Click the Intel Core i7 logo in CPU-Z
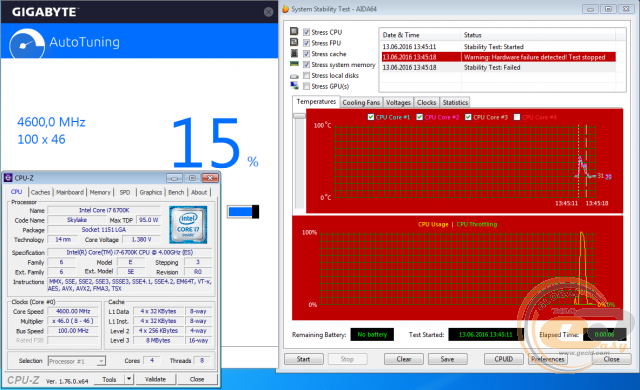The width and height of the screenshot is (640, 390). coord(188,224)
